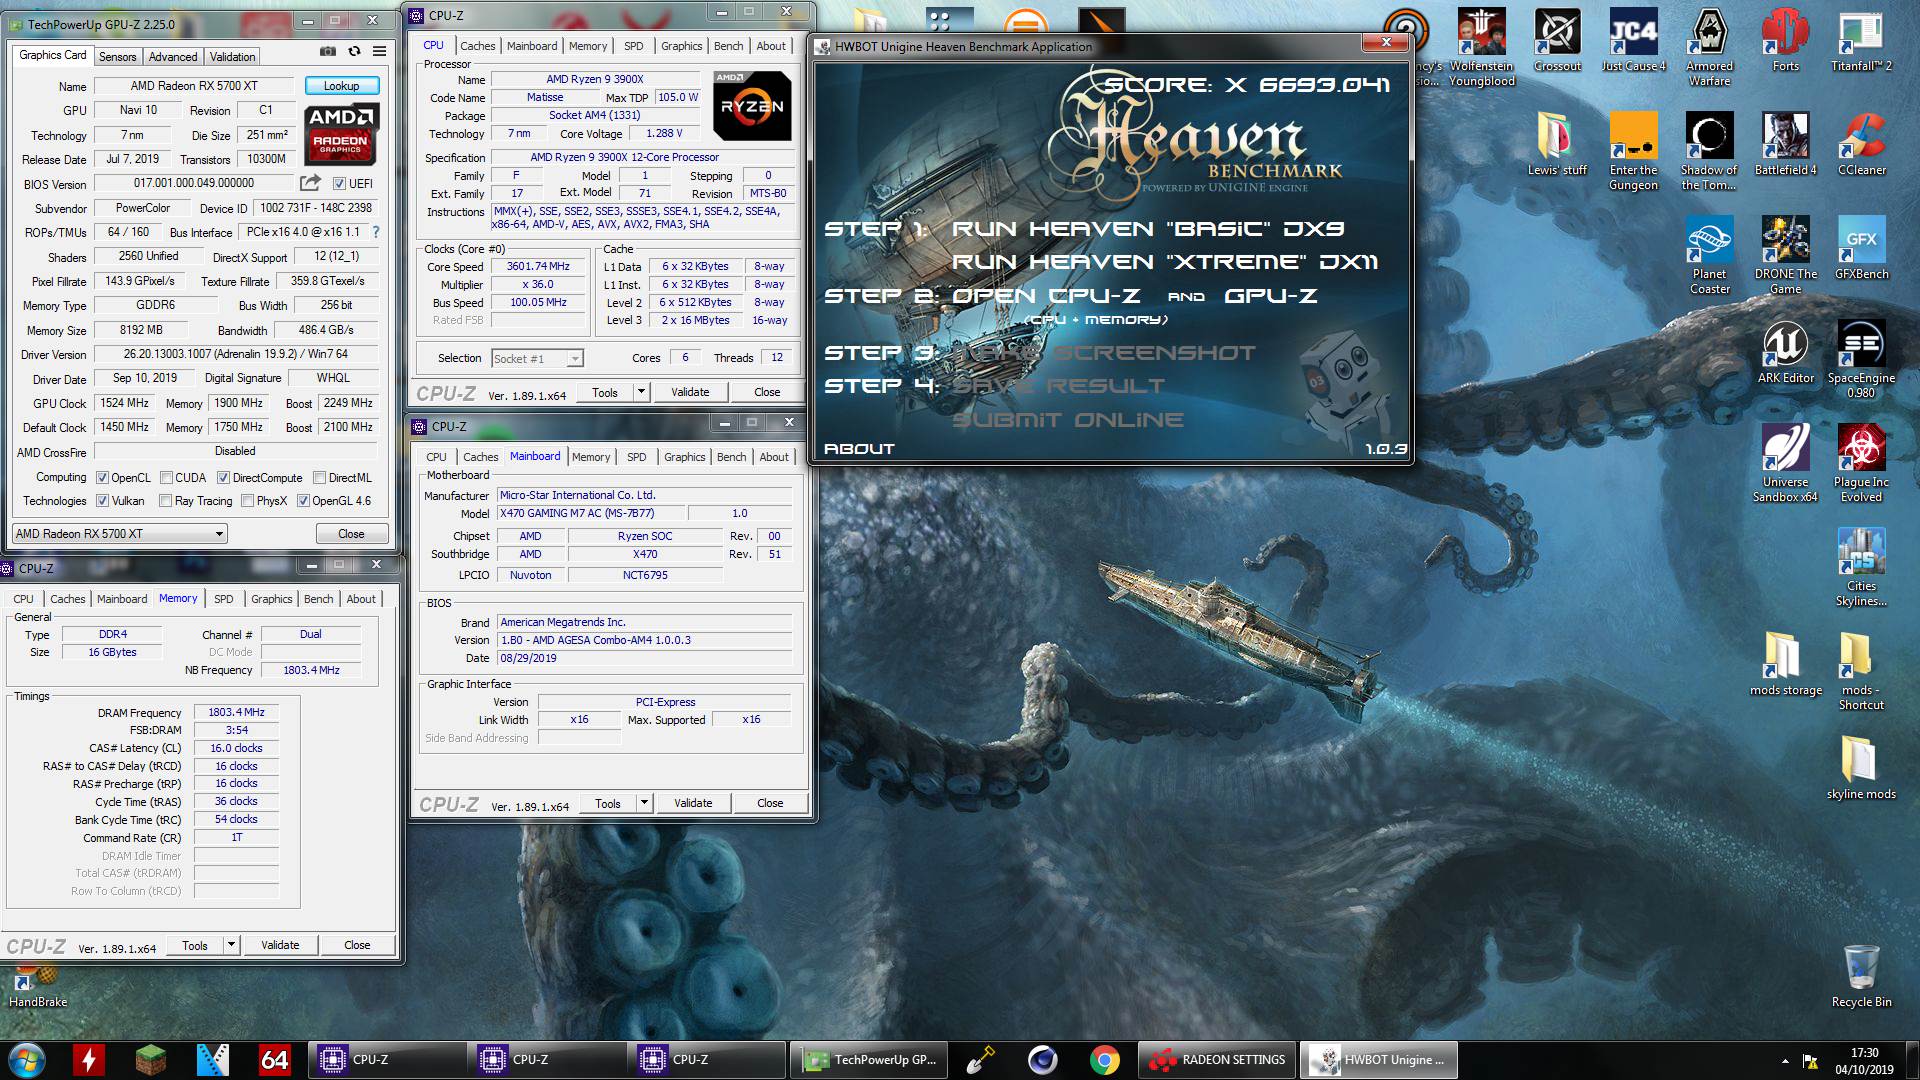Click the taskbar clock showing 17:30
Screen dimensions: 1920x1080
pos(1864,1060)
